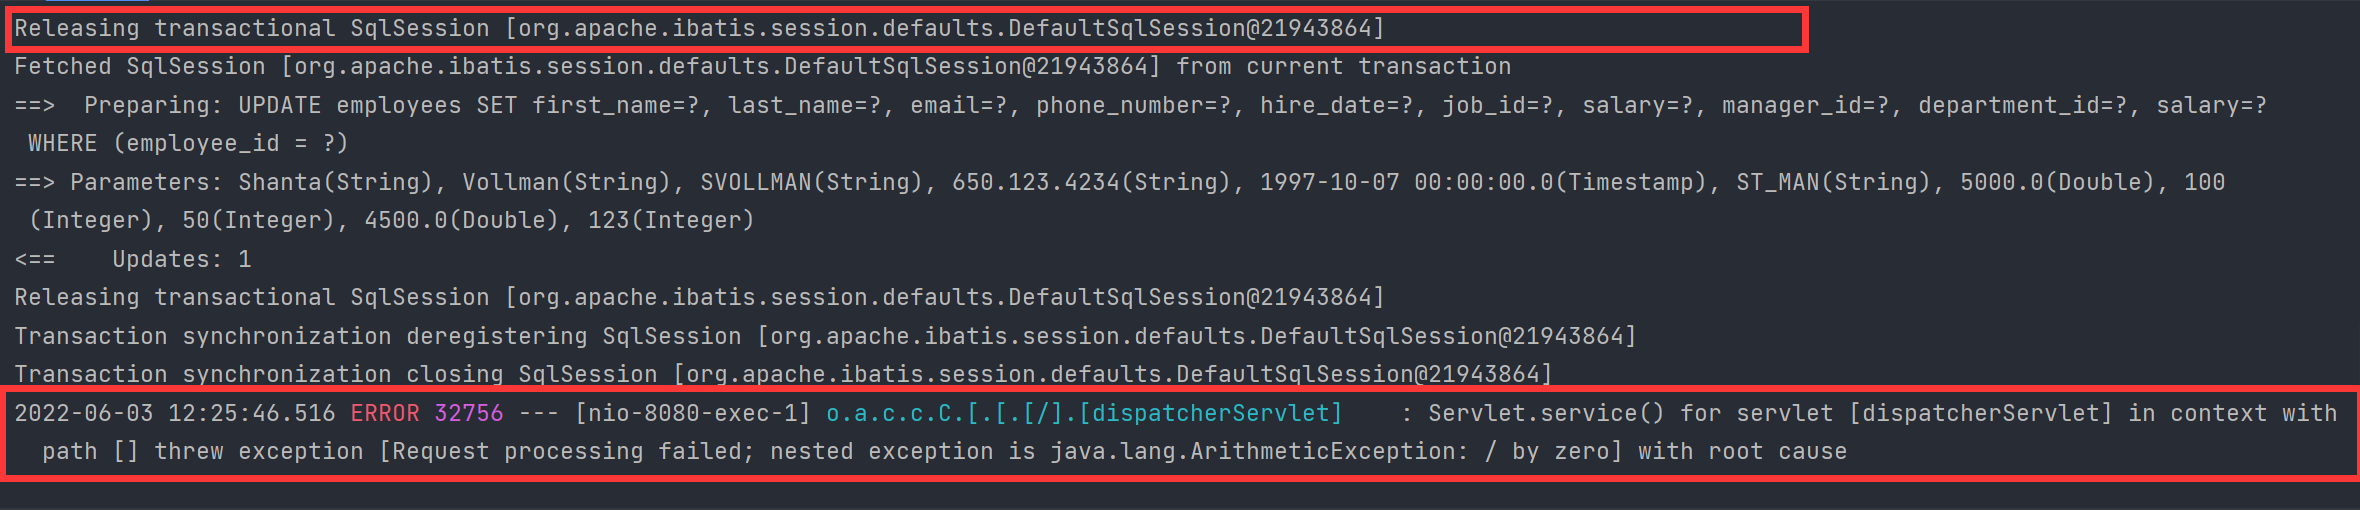Viewport: 2360px width, 510px height.
Task: Click the purple process id 32756
Action: [469, 413]
